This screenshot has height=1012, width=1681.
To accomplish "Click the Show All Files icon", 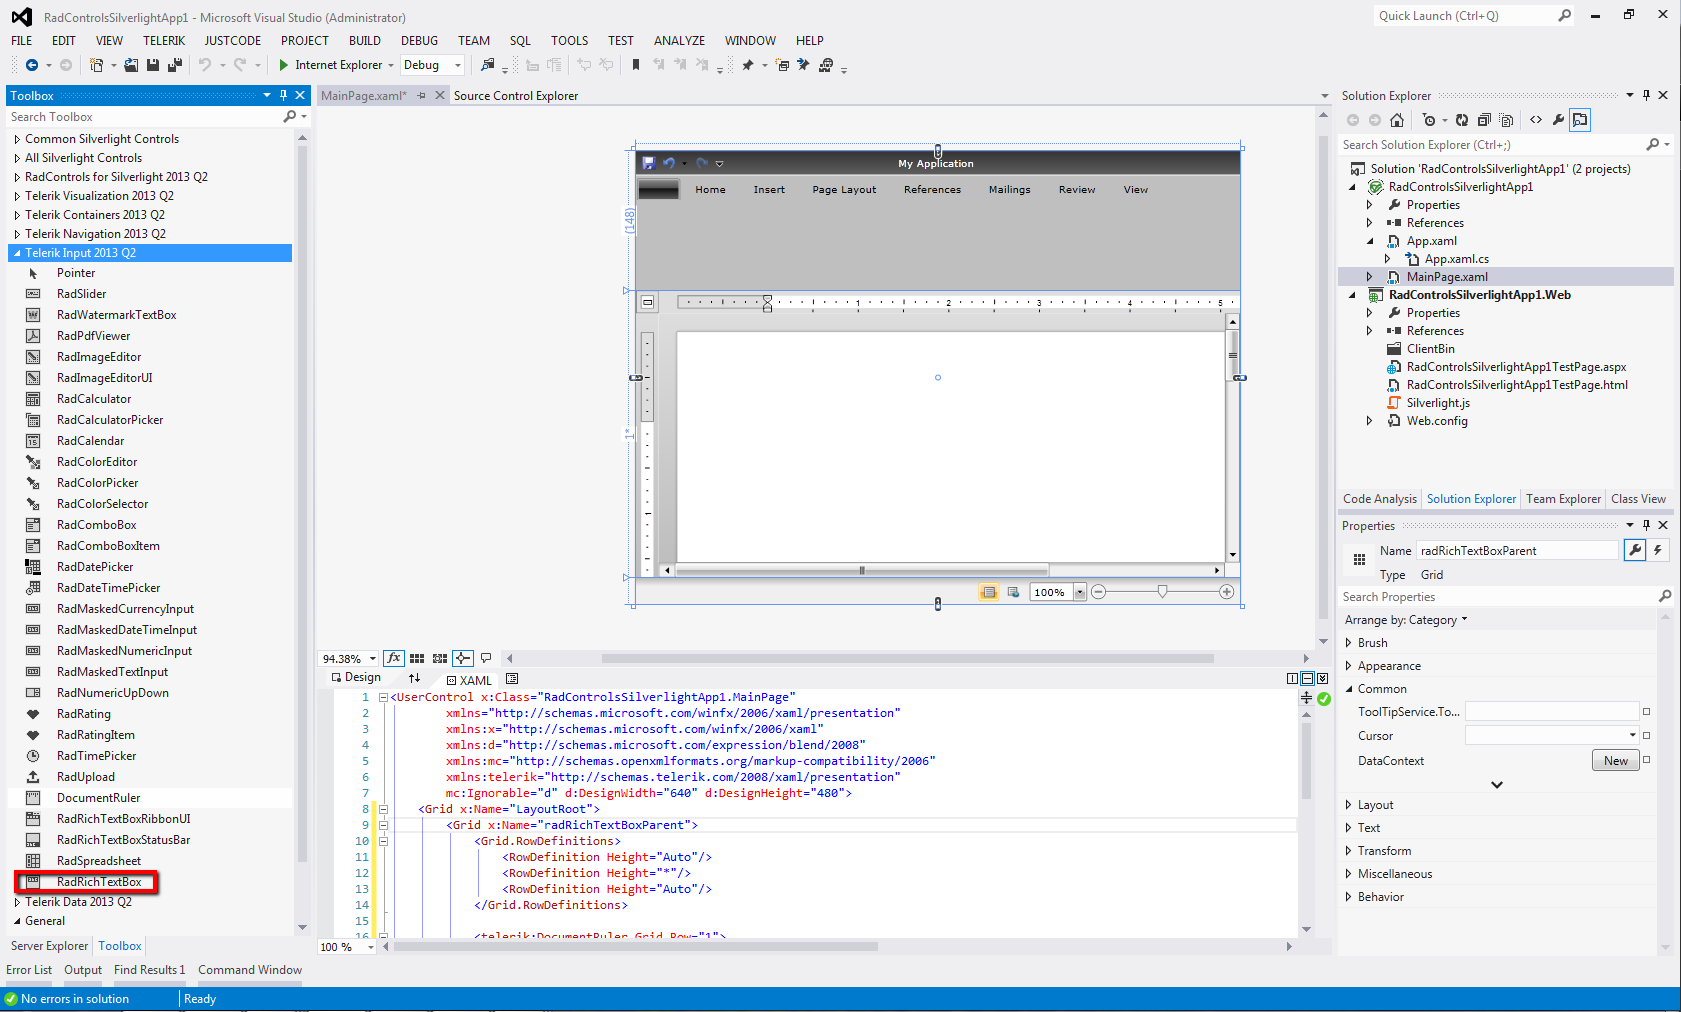I will [x=1506, y=120].
